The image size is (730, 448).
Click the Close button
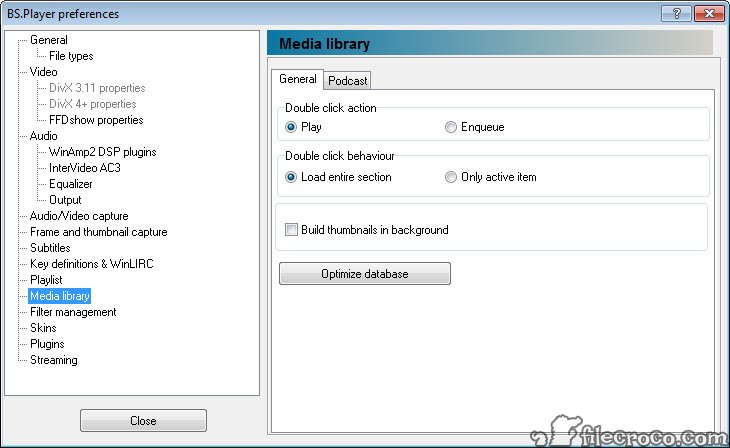tap(143, 421)
